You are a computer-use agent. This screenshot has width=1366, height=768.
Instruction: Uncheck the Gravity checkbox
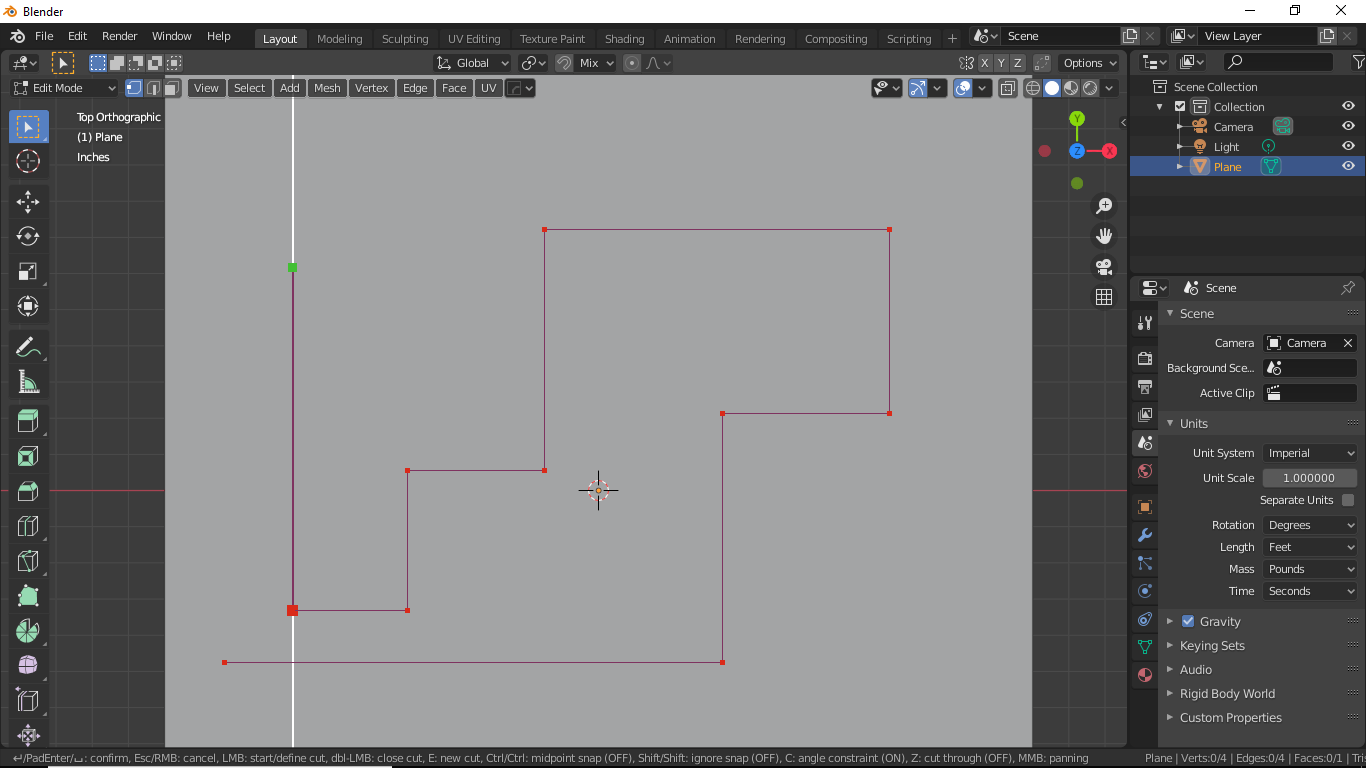(1188, 621)
